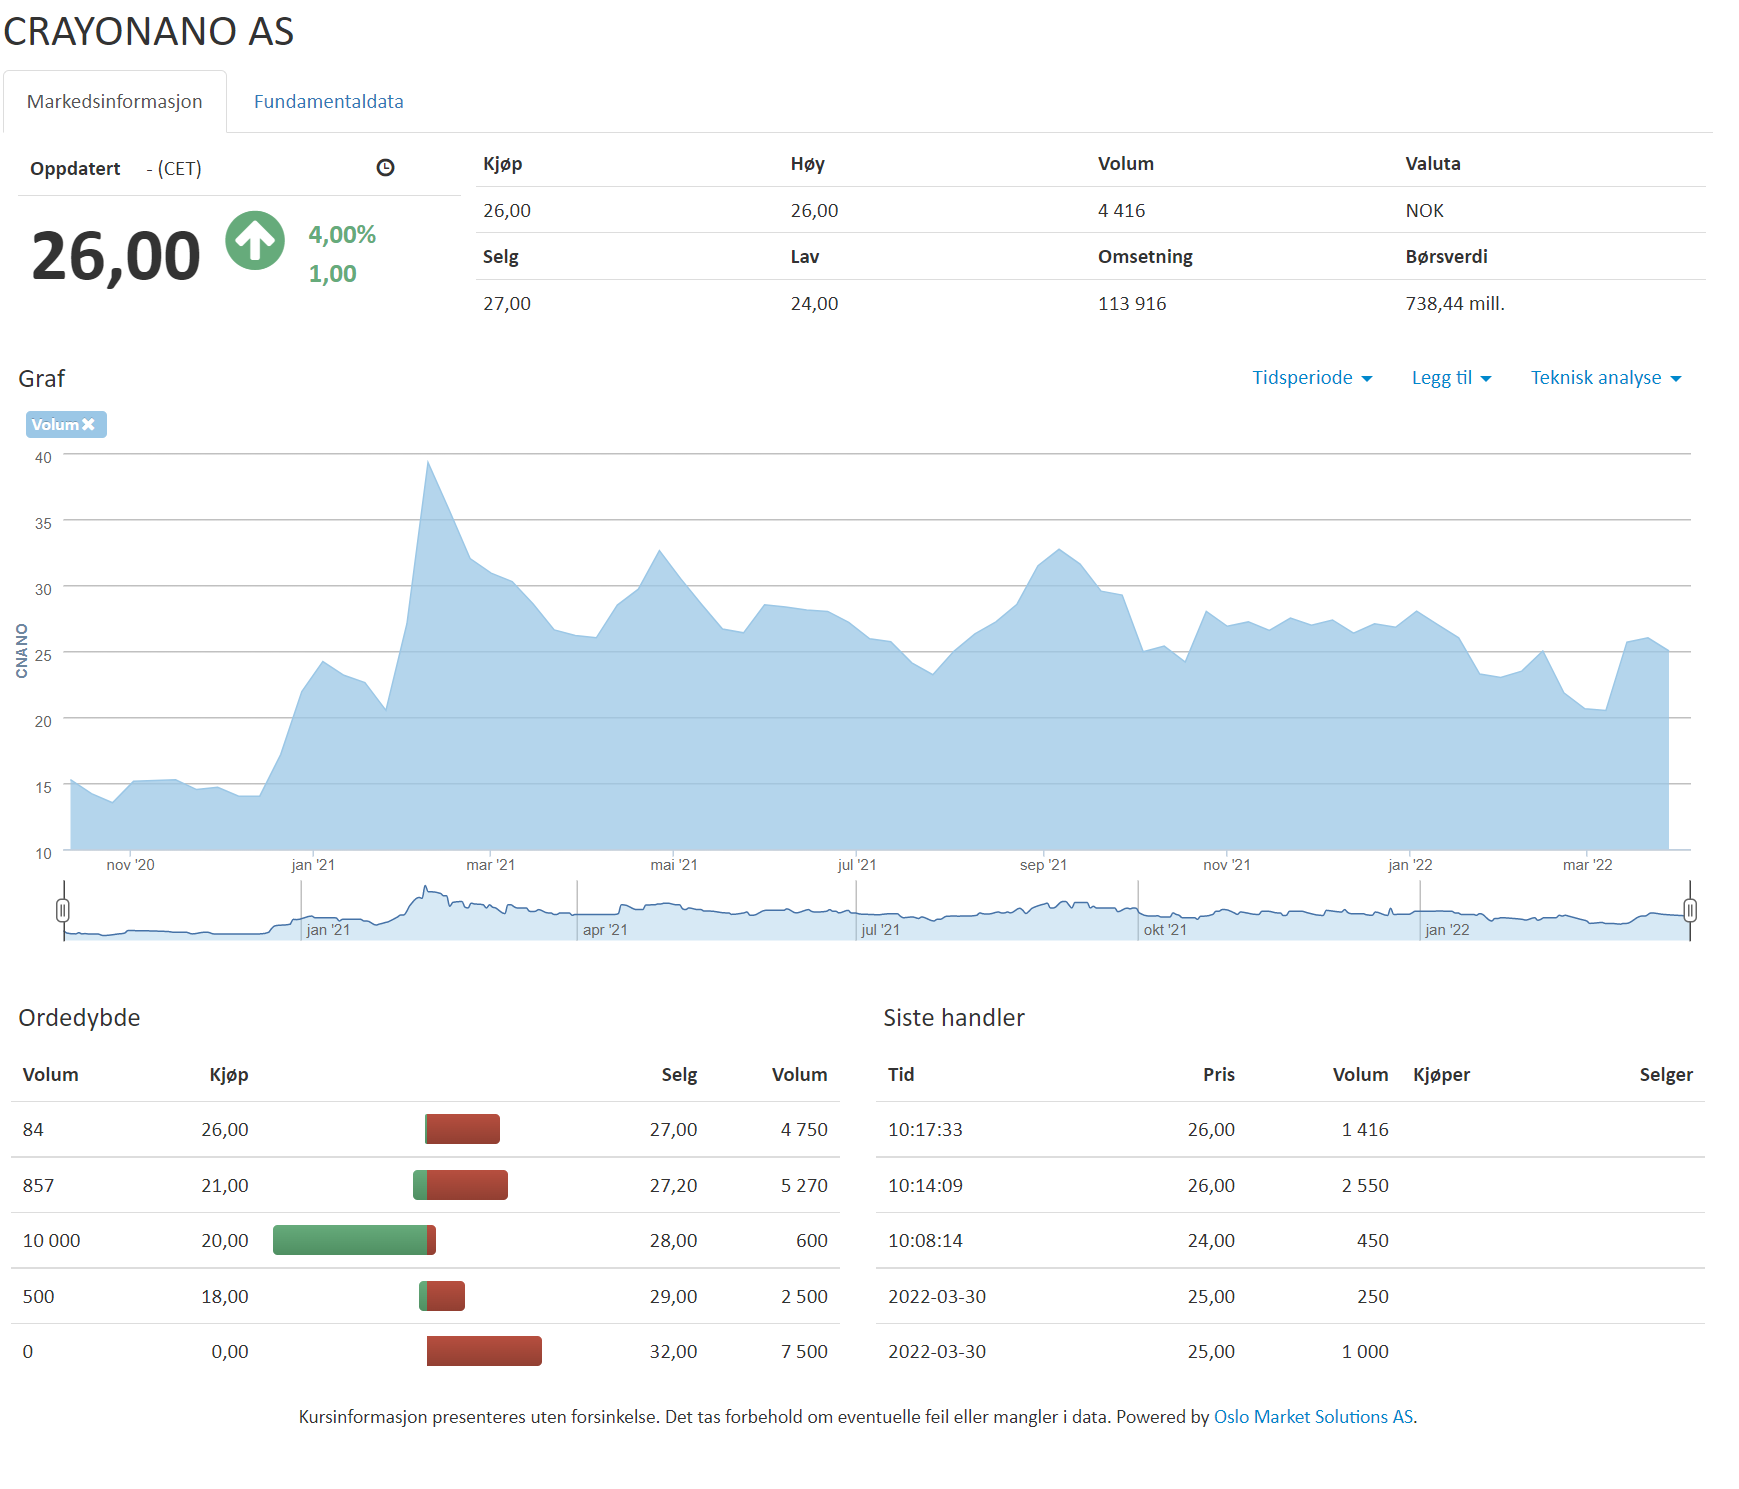Remove the Volum tag from chart
Viewport: 1739px width, 1489px height.
[89, 425]
